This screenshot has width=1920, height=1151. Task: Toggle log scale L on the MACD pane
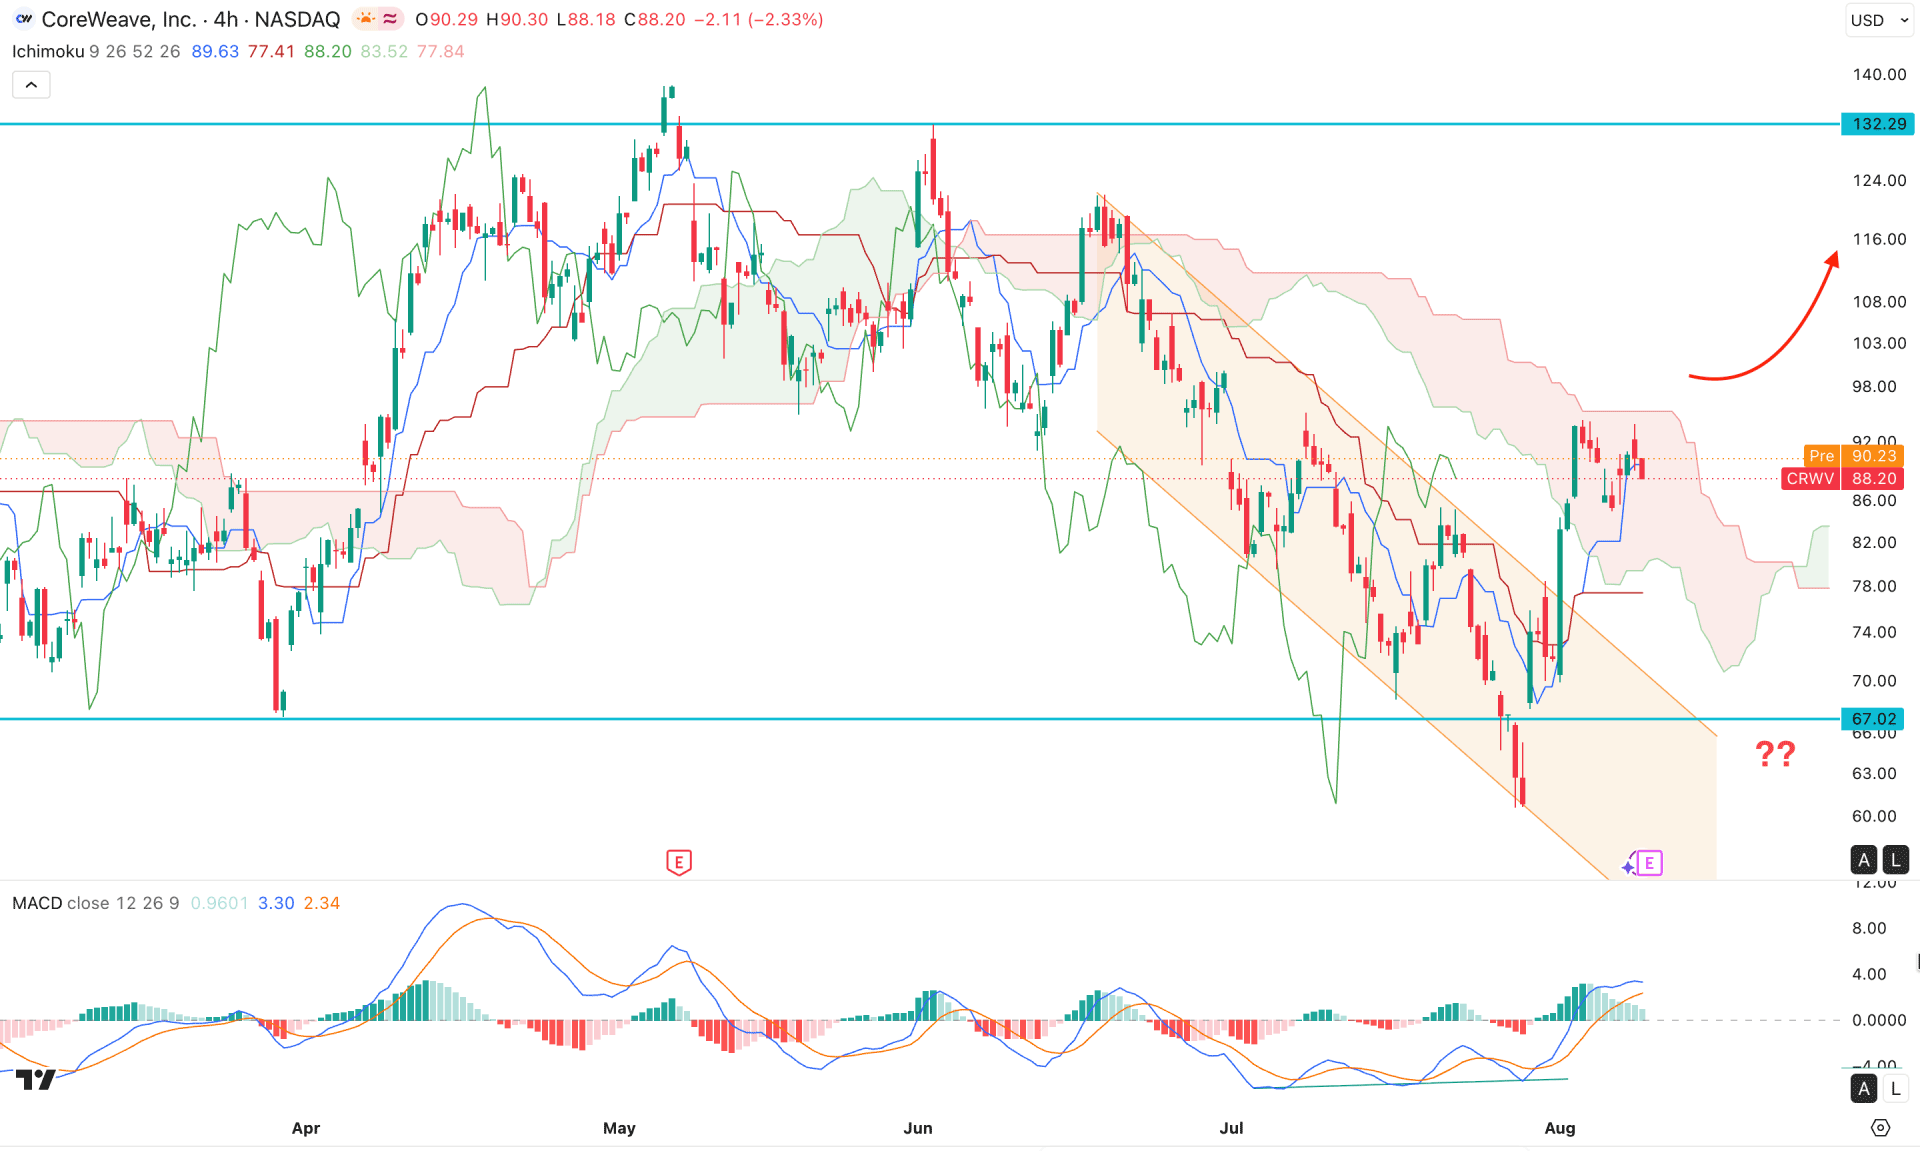coord(1895,1088)
